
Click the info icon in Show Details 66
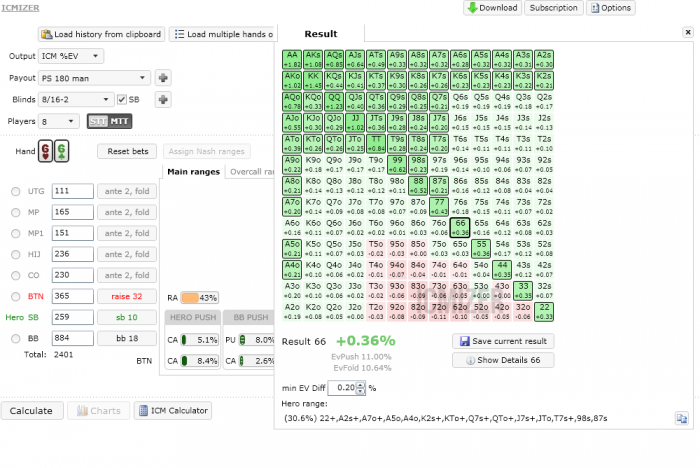[x=470, y=360]
